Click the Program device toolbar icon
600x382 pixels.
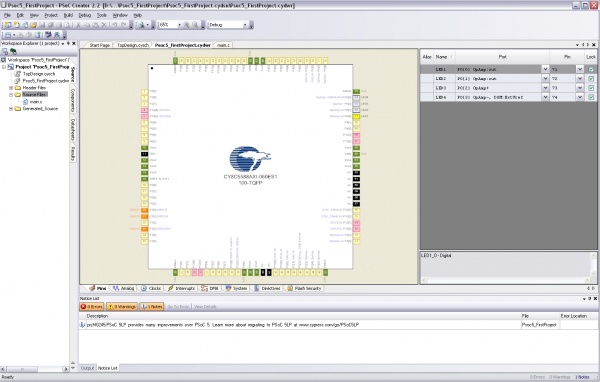pyautogui.click(x=48, y=35)
